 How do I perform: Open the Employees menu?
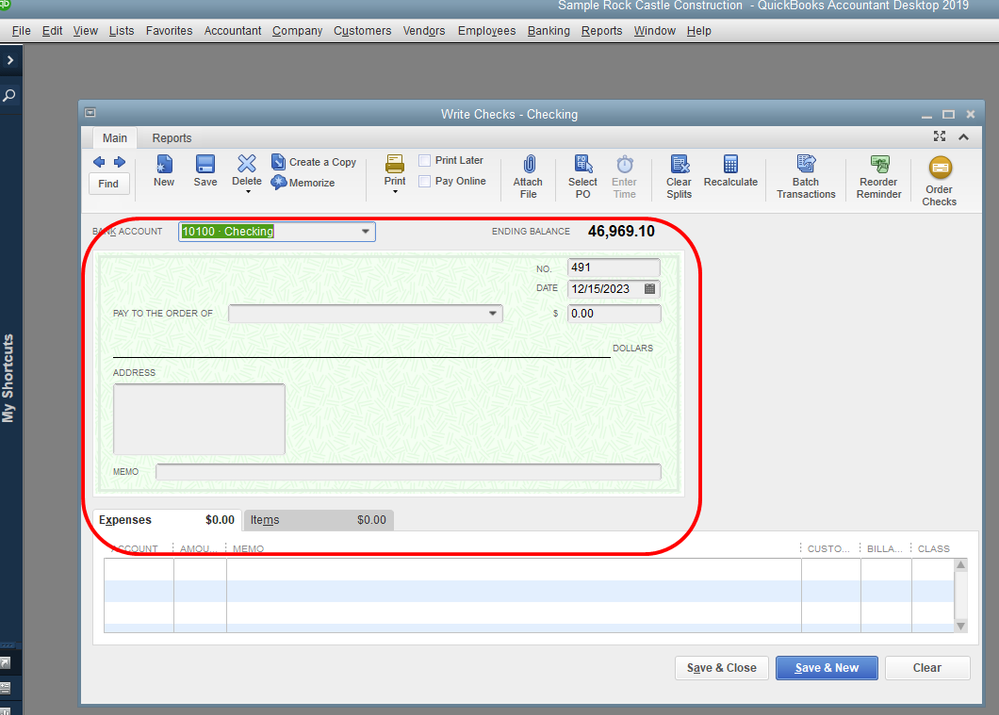487,31
